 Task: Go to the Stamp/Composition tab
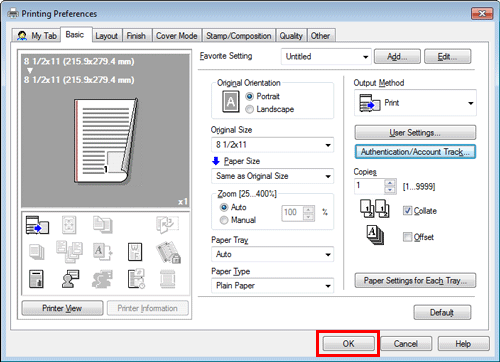pos(239,36)
